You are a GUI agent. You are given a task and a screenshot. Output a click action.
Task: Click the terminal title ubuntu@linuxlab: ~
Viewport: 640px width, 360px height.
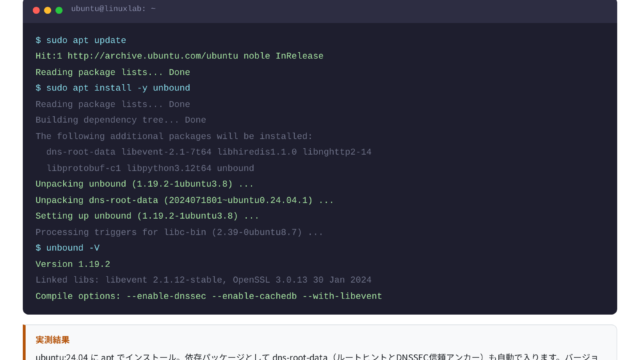[x=113, y=9]
